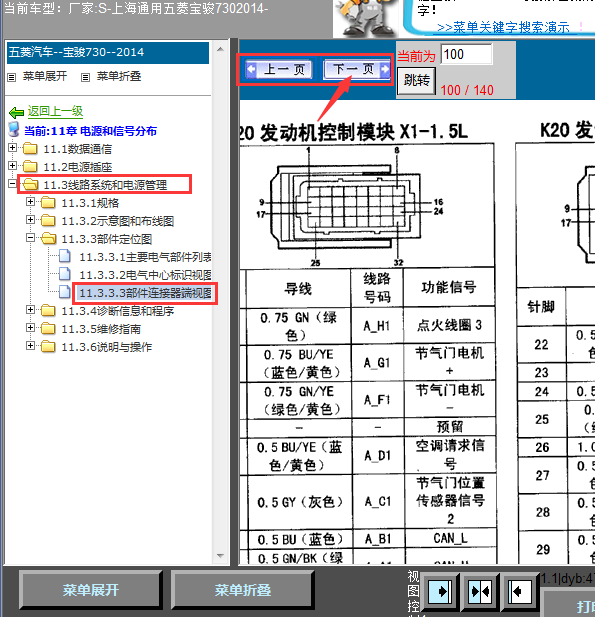Click folder icon of 11.3线路系统和电源管理
This screenshot has width=595, height=617.
coord(30,185)
